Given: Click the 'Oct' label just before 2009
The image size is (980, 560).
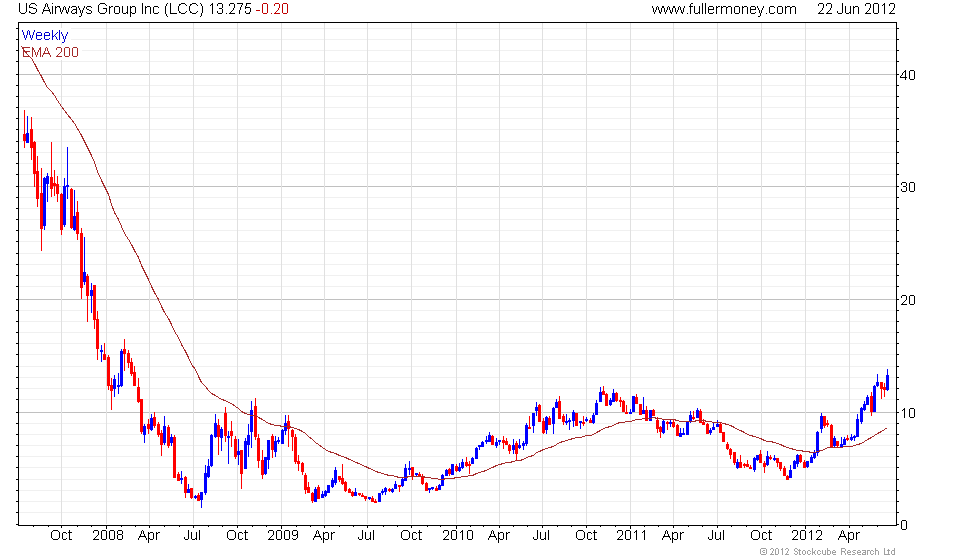Looking at the screenshot, I should click(237, 536).
